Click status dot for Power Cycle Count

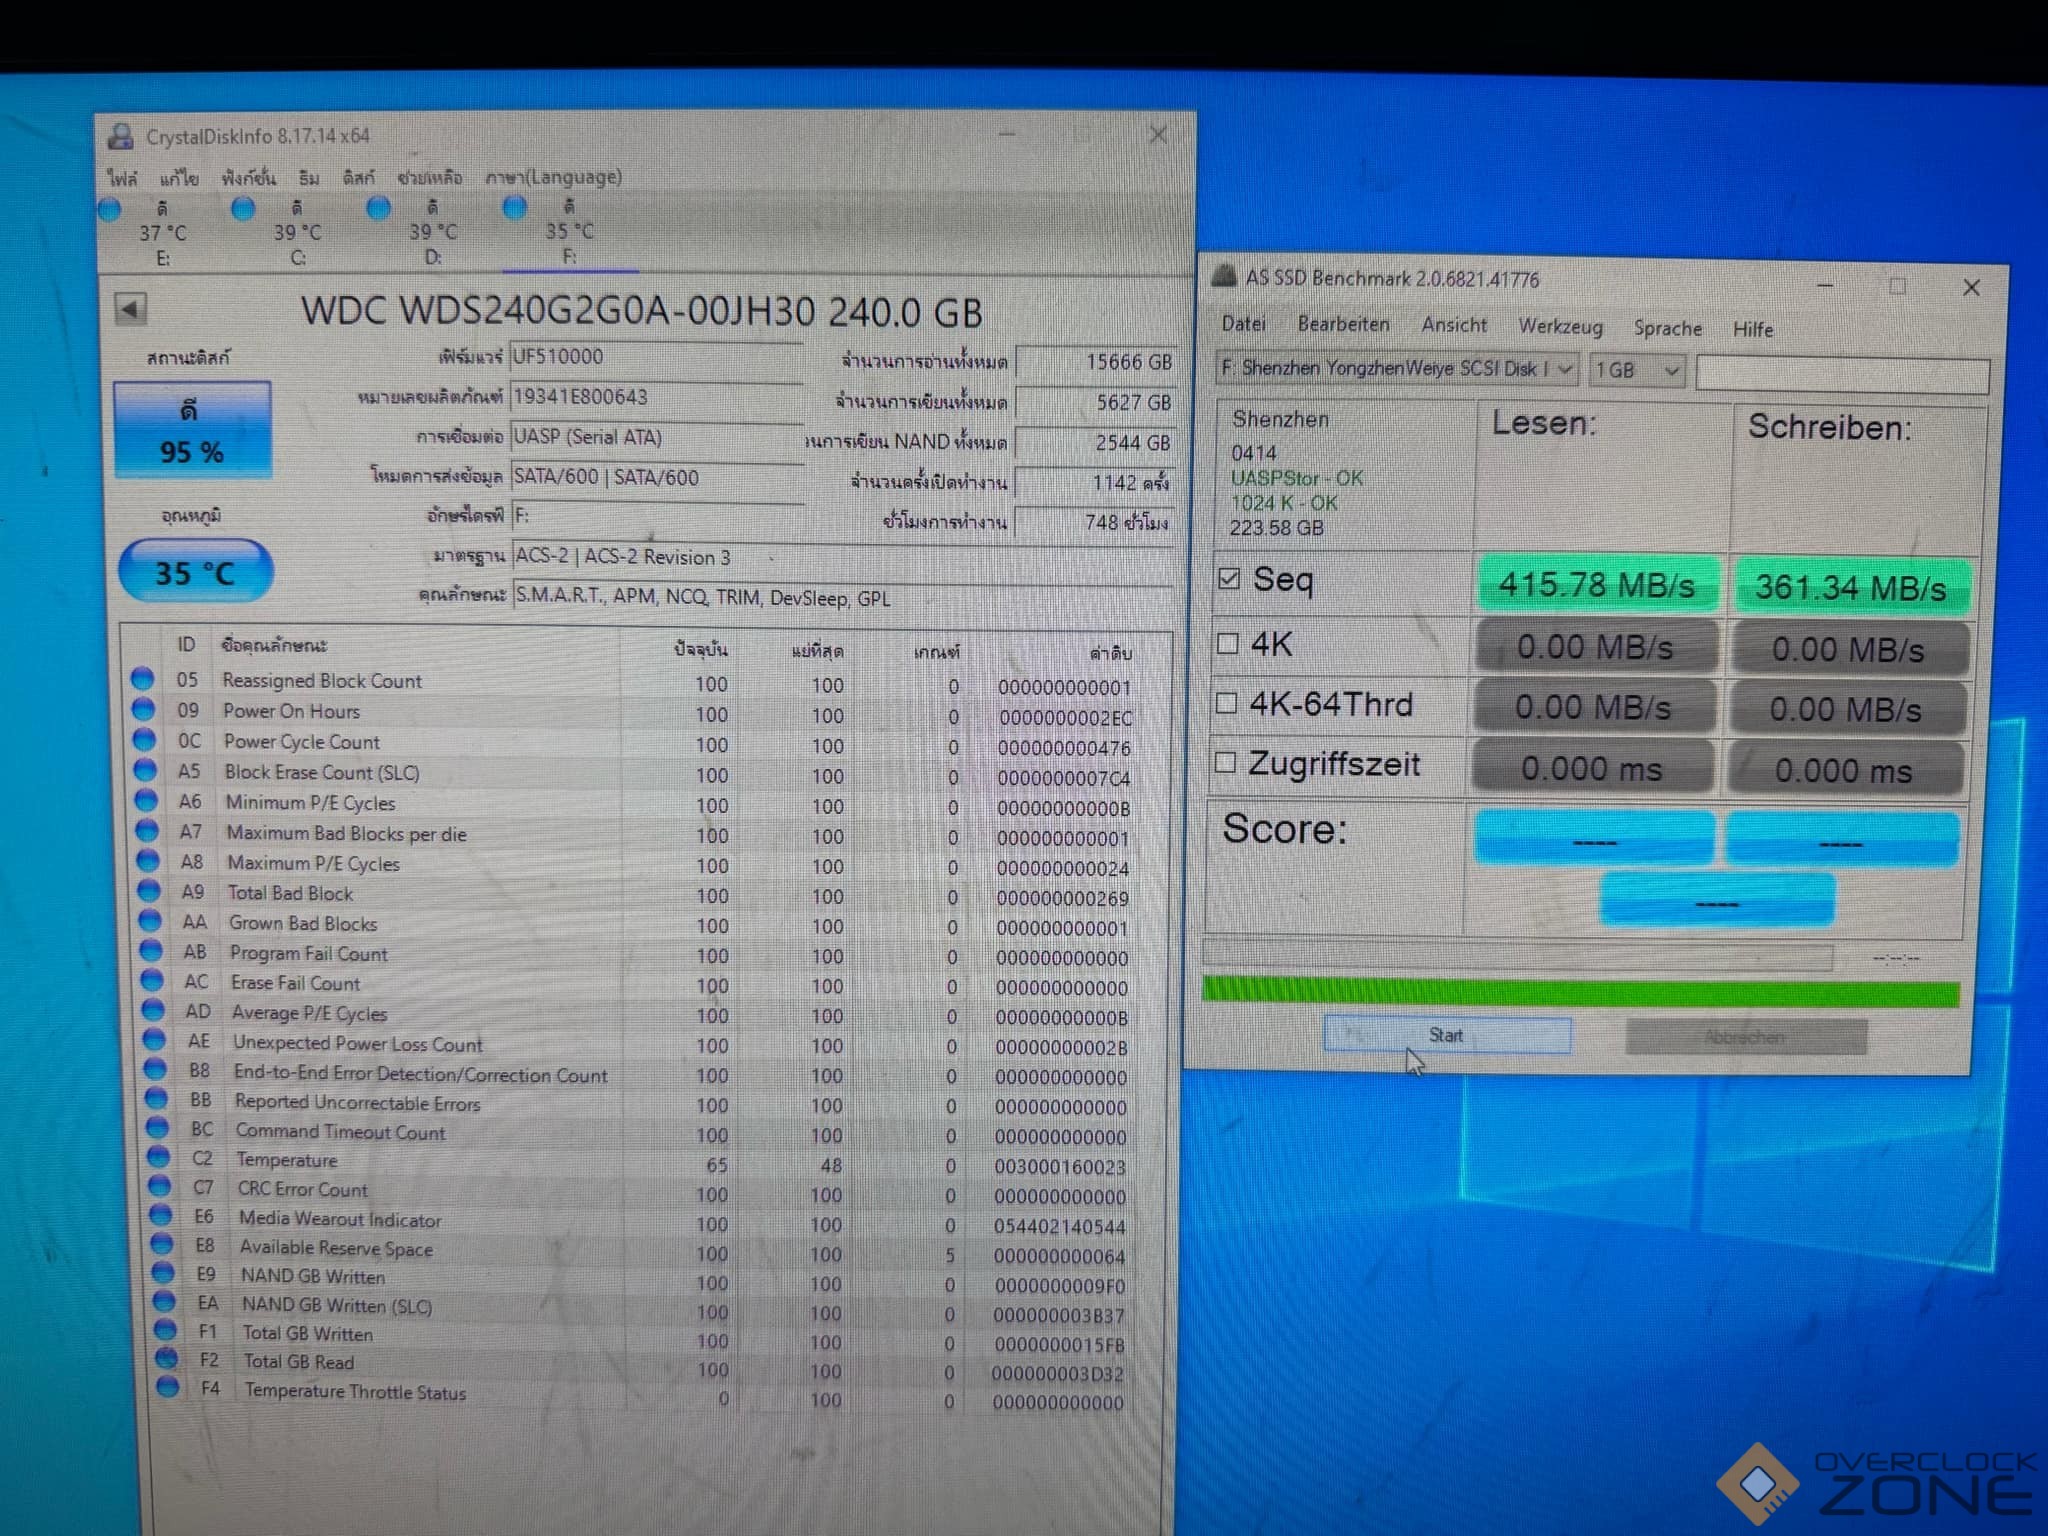[x=144, y=740]
